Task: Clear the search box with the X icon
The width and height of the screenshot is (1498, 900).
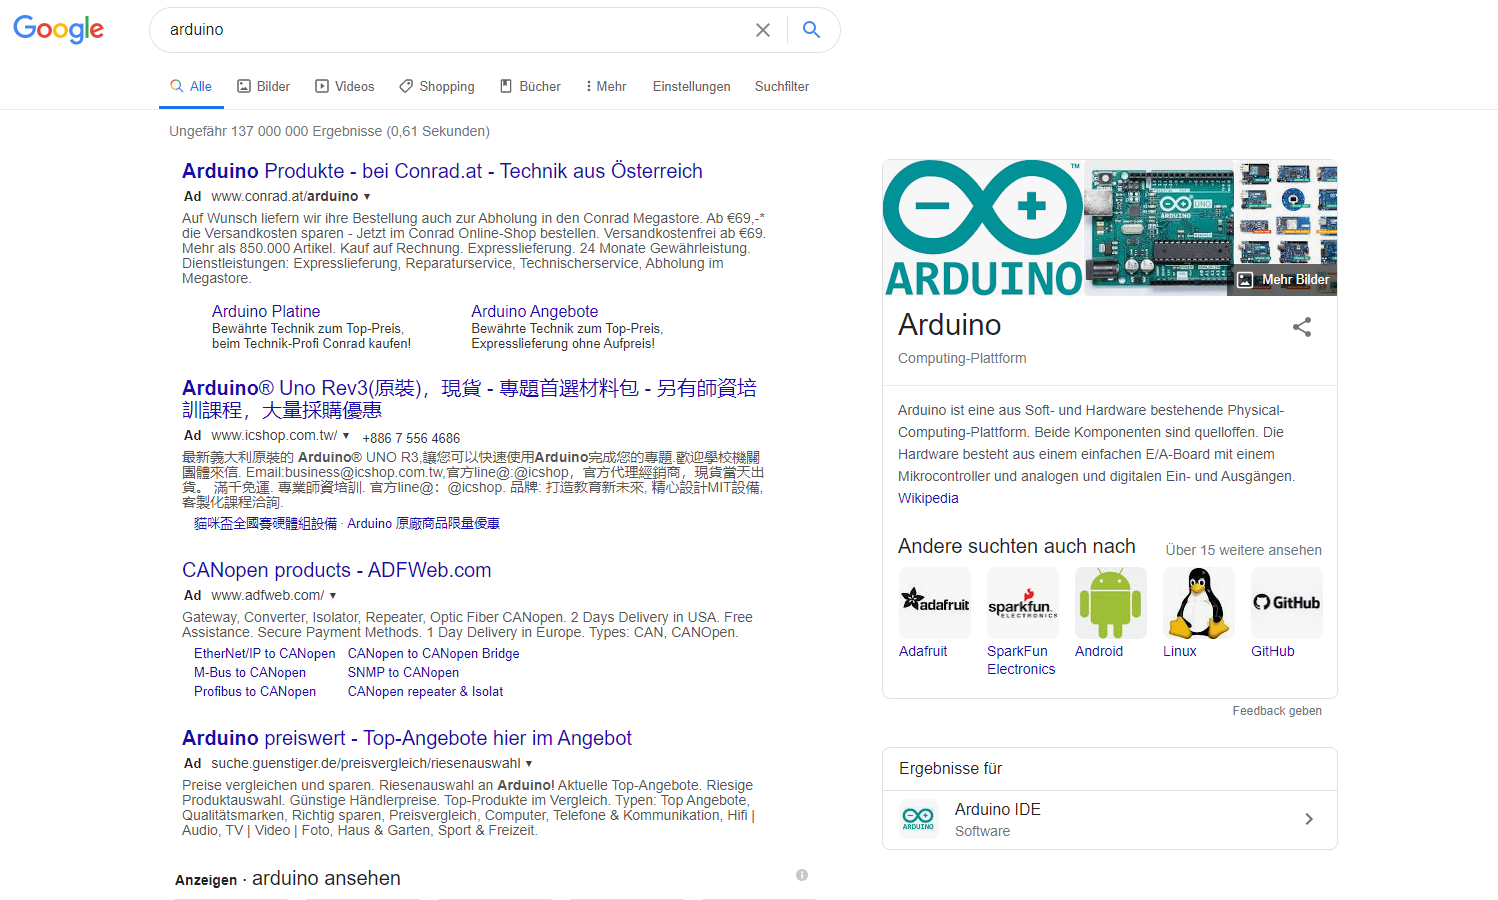Action: tap(763, 30)
